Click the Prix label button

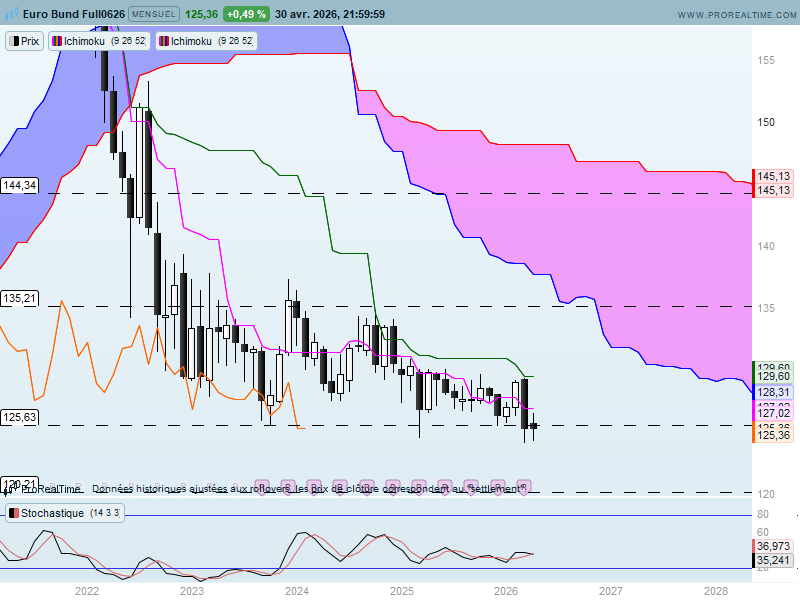[24, 41]
